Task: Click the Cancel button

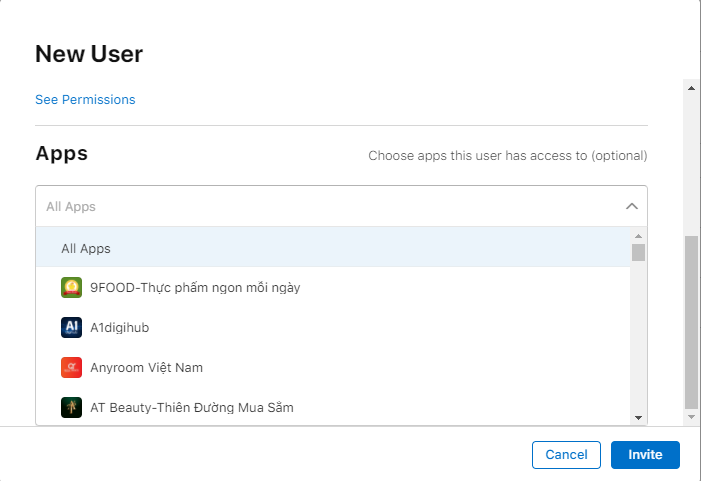Action: 566,455
